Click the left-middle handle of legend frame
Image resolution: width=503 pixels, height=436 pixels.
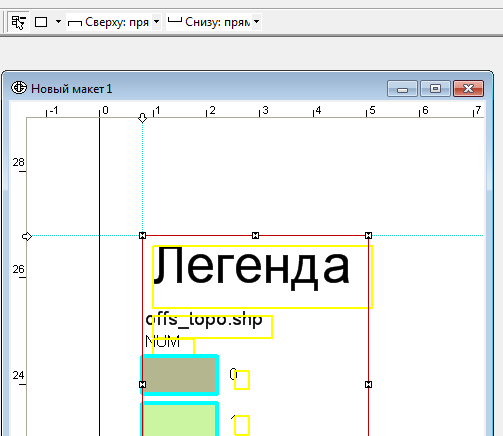[142, 385]
